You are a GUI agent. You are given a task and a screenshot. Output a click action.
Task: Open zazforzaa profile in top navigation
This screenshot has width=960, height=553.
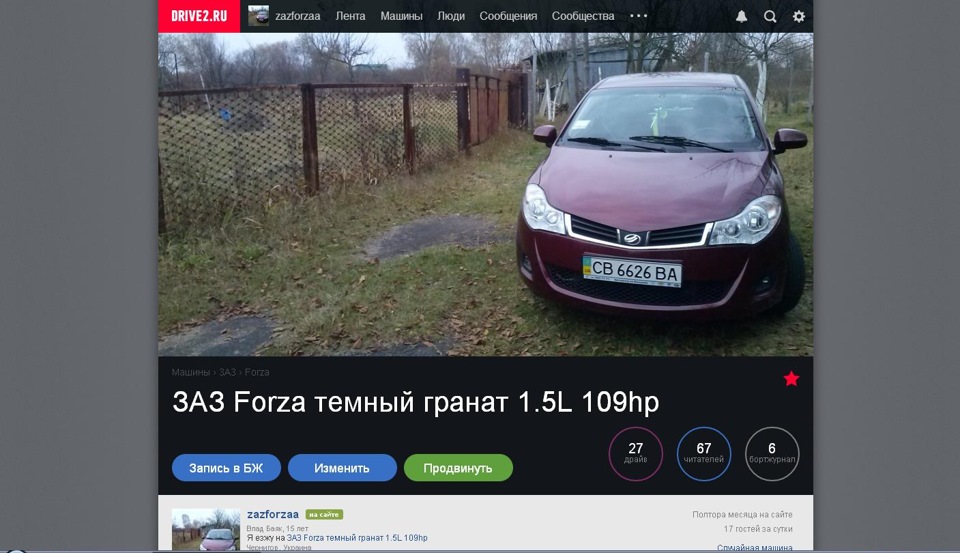tap(298, 17)
